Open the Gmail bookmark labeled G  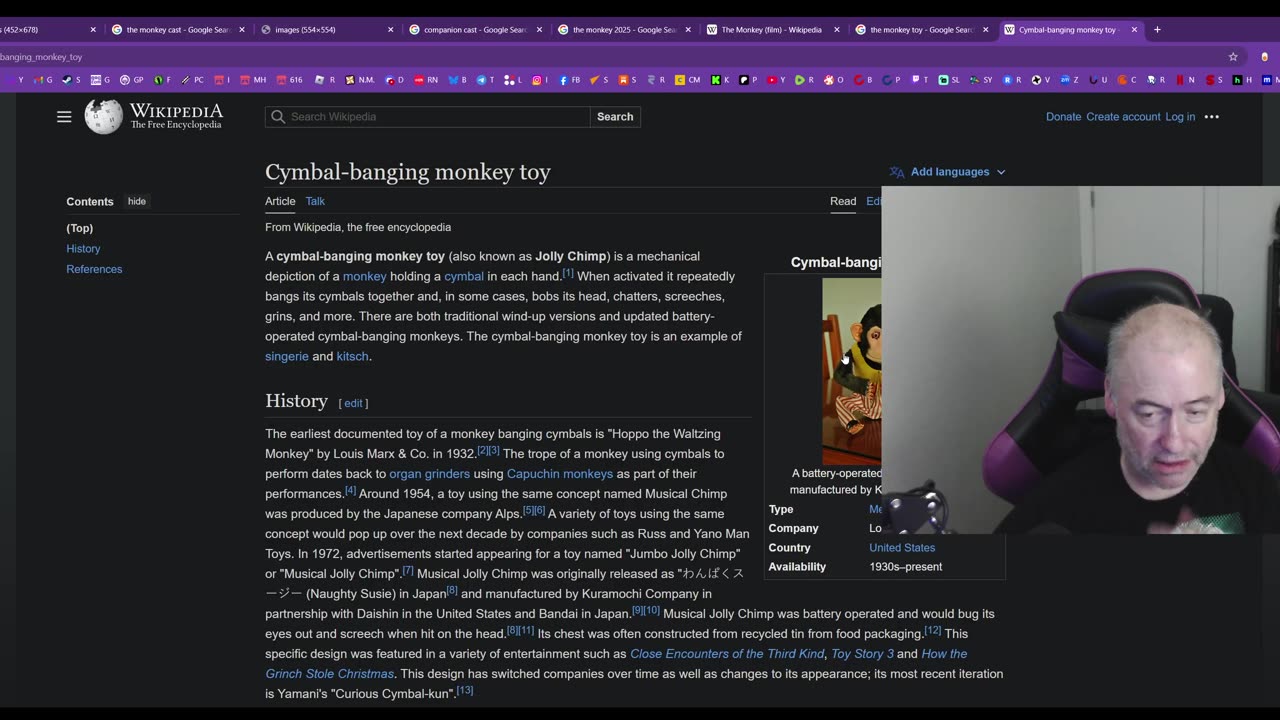point(42,80)
